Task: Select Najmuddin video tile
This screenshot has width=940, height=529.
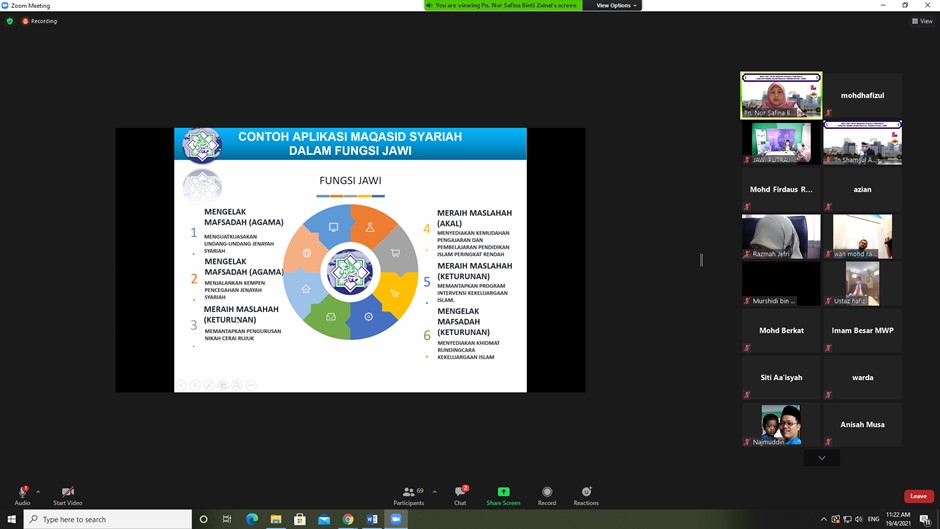Action: 781,425
